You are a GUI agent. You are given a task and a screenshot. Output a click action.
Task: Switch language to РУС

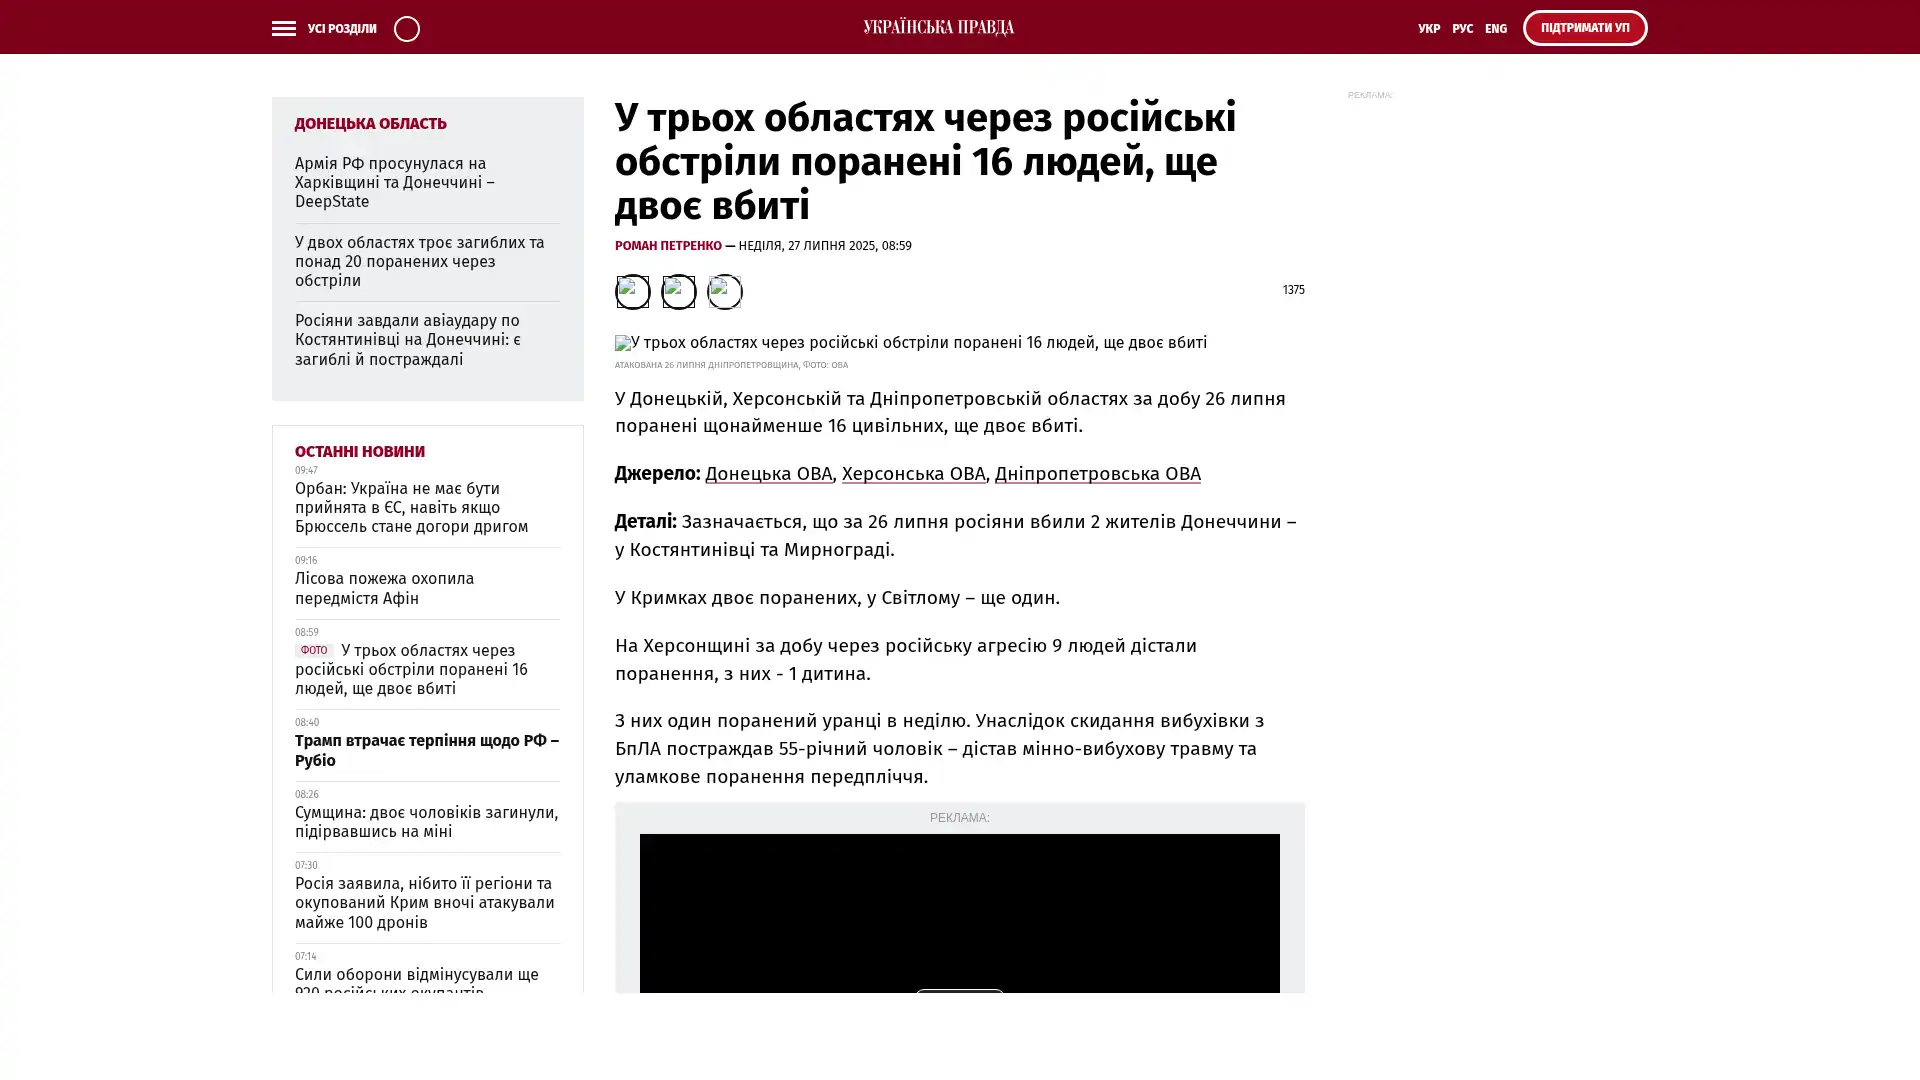click(x=1462, y=29)
